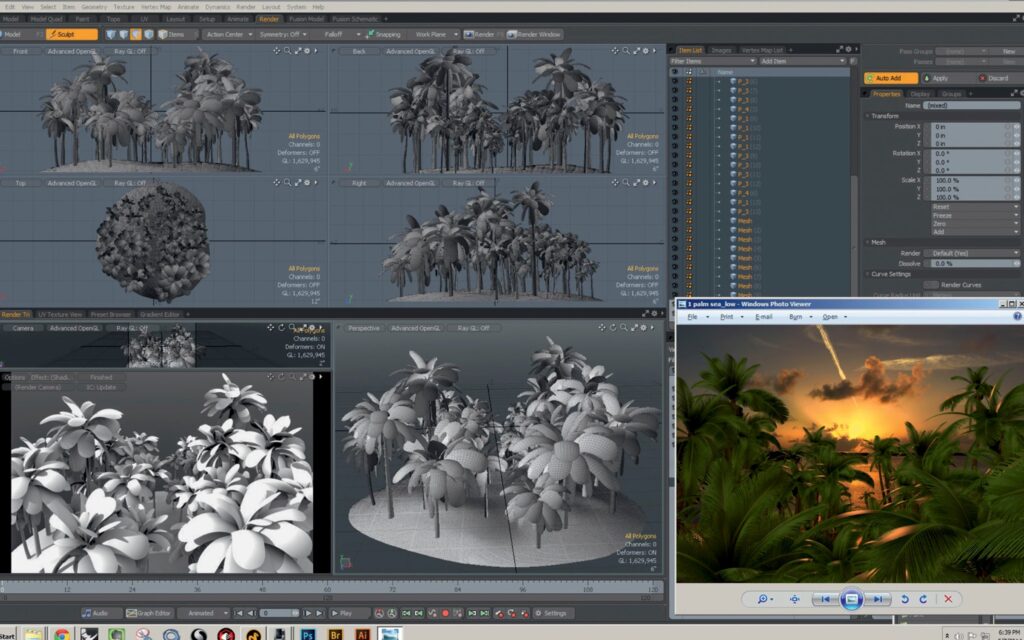Open the Texture menu
Screen dimensions: 1024x640
click(x=123, y=7)
